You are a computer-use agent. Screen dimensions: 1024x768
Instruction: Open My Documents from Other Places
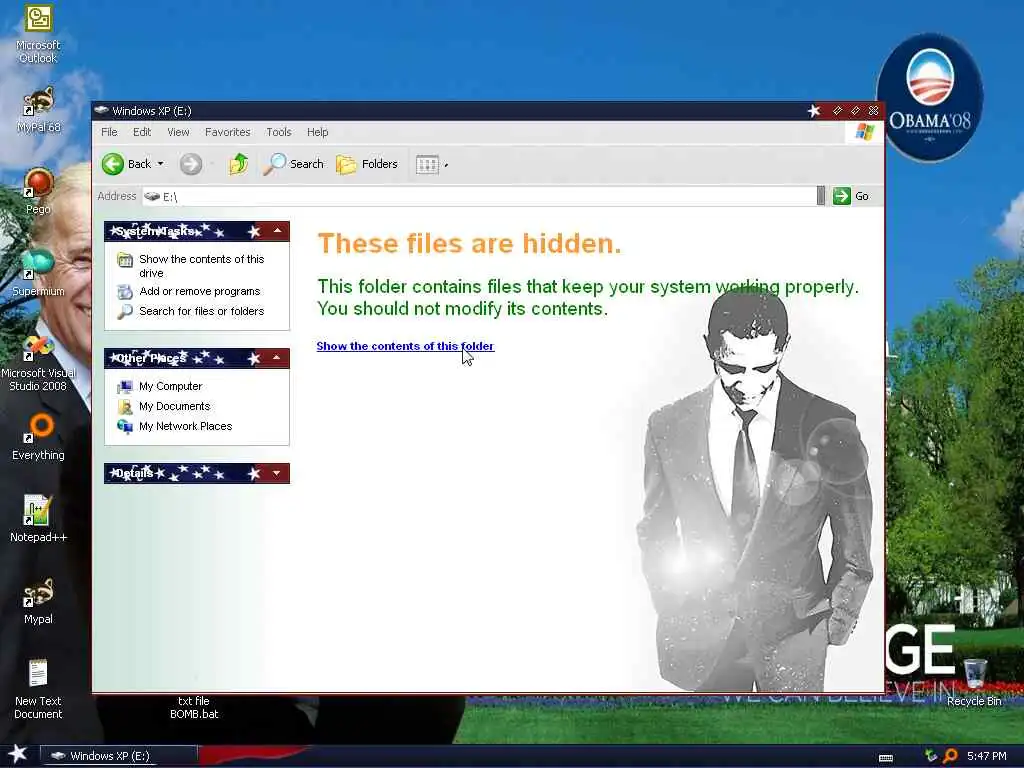click(174, 406)
